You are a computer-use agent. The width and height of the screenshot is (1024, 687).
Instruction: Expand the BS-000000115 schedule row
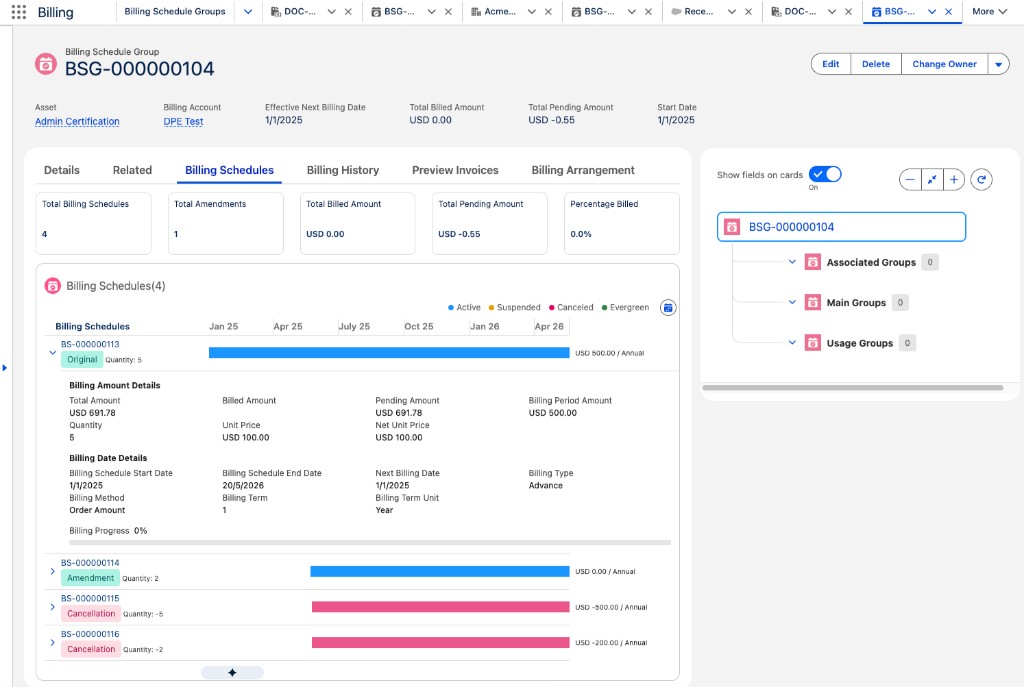(53, 607)
